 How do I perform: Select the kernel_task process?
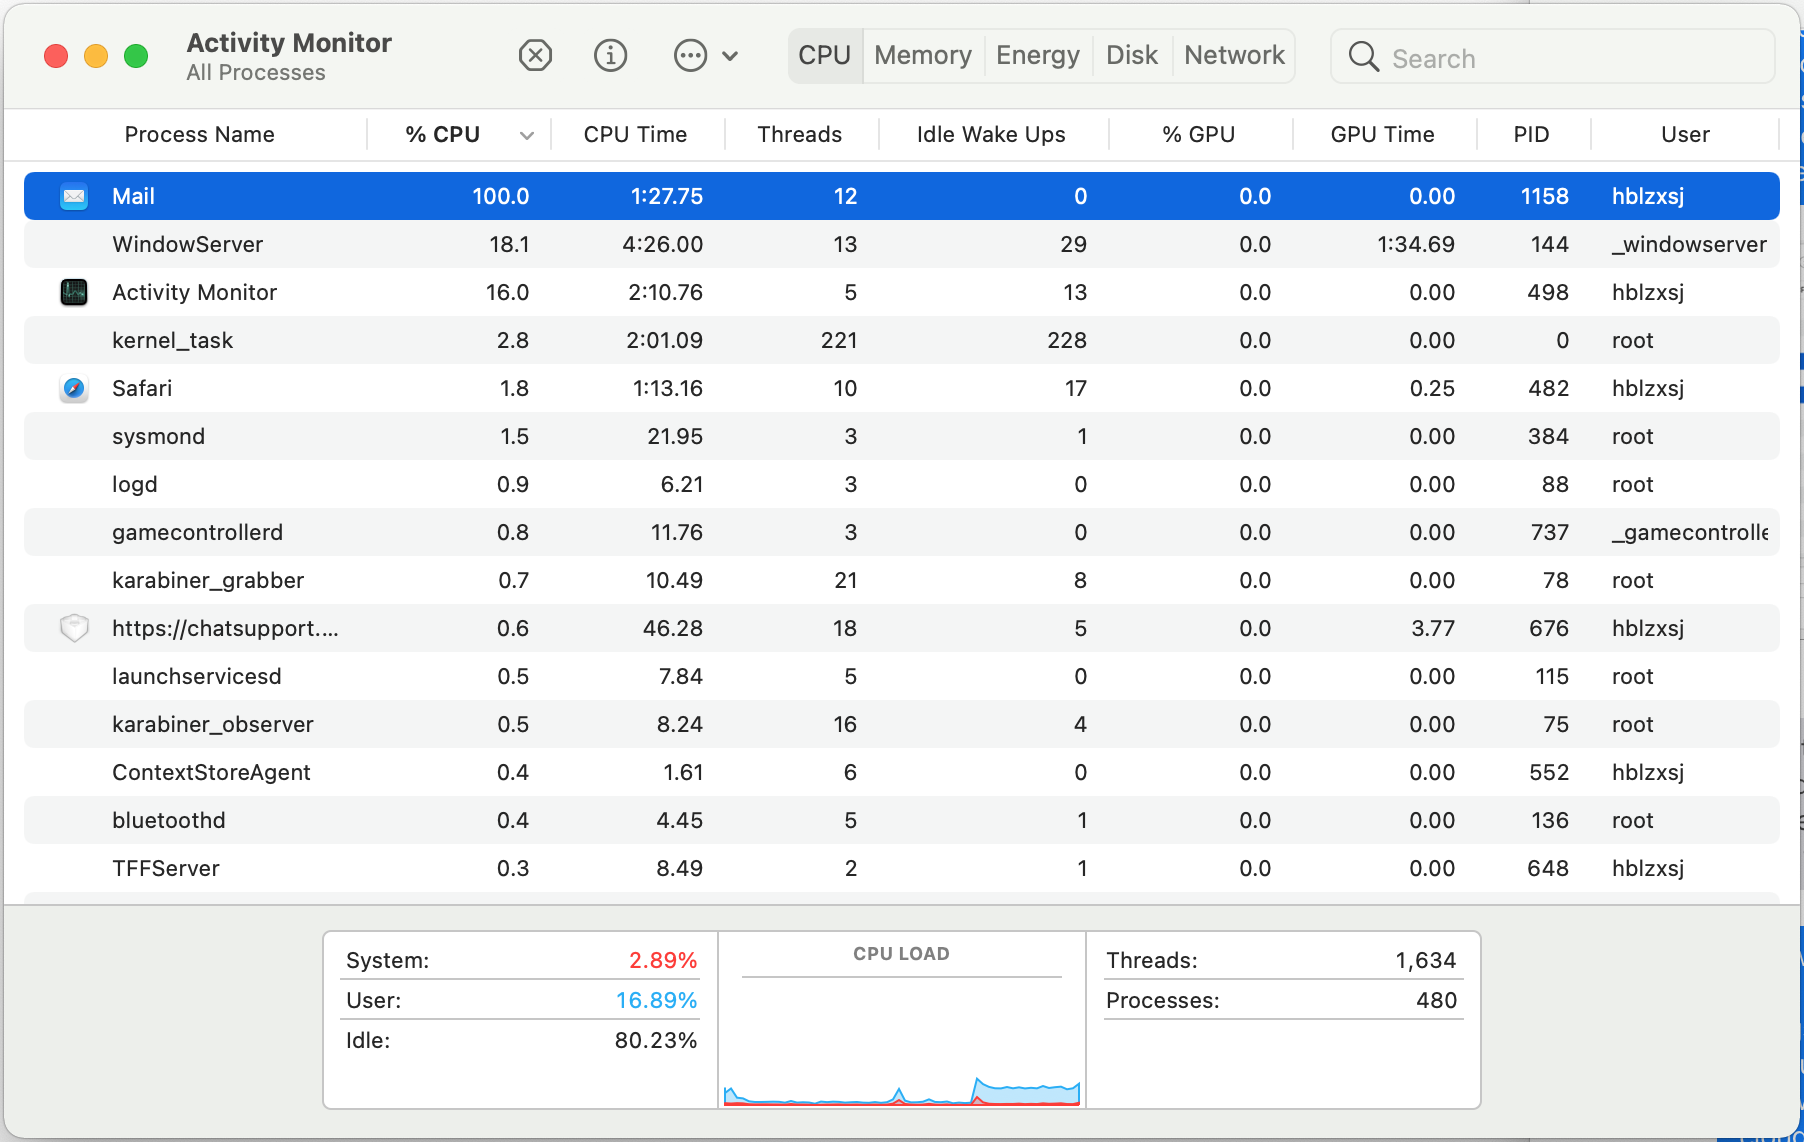click(x=172, y=340)
